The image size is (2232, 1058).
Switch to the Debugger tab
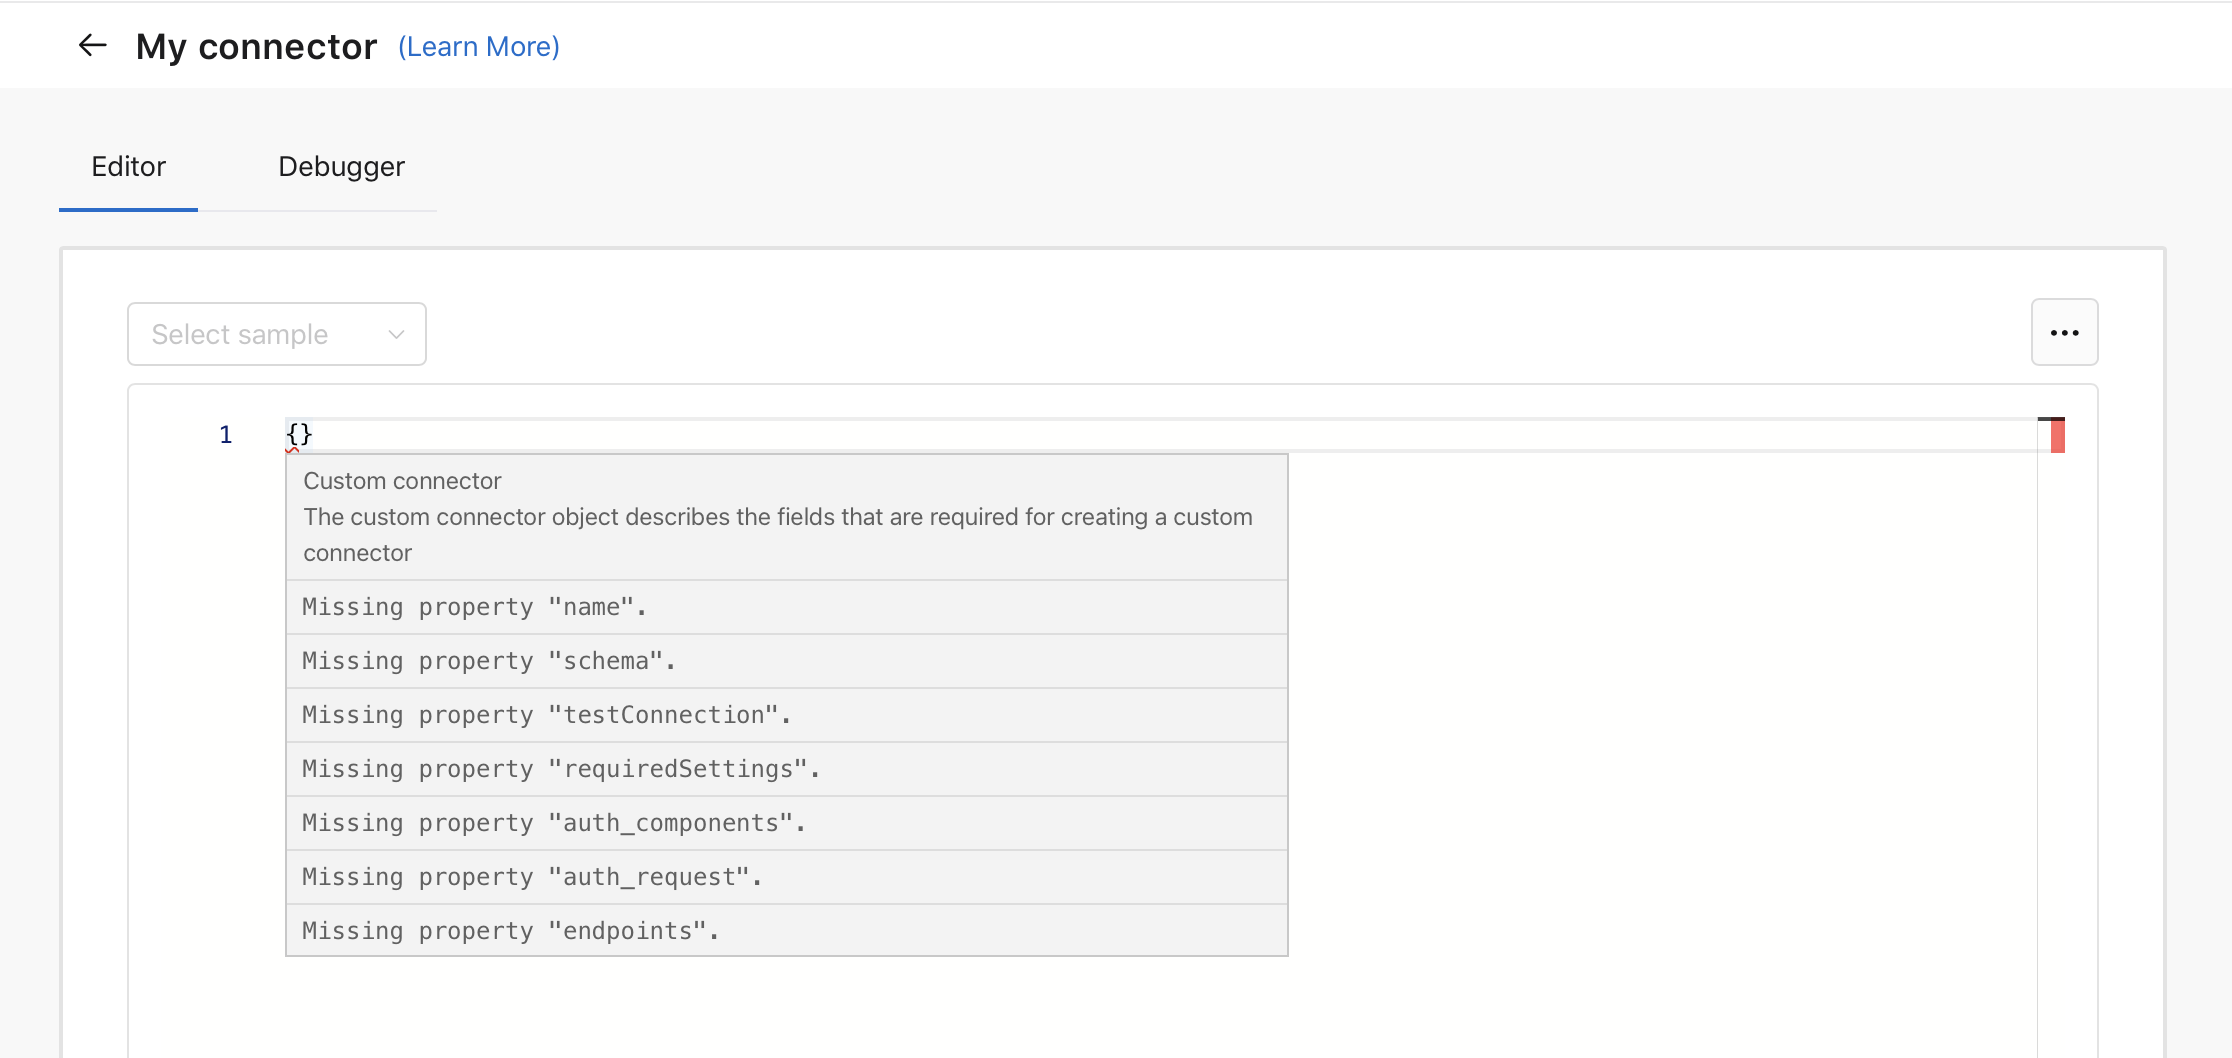(x=341, y=166)
